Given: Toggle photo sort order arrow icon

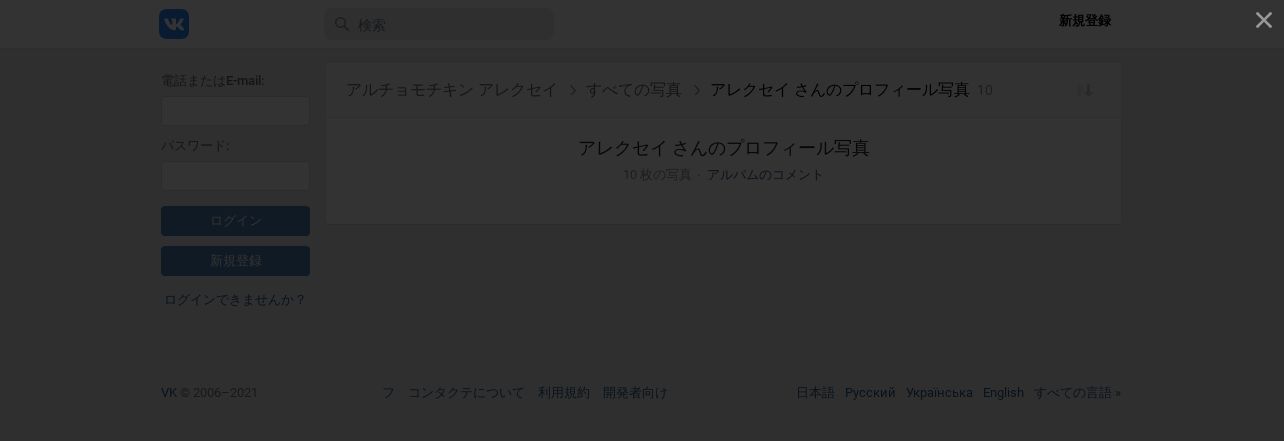Looking at the screenshot, I should (1085, 90).
